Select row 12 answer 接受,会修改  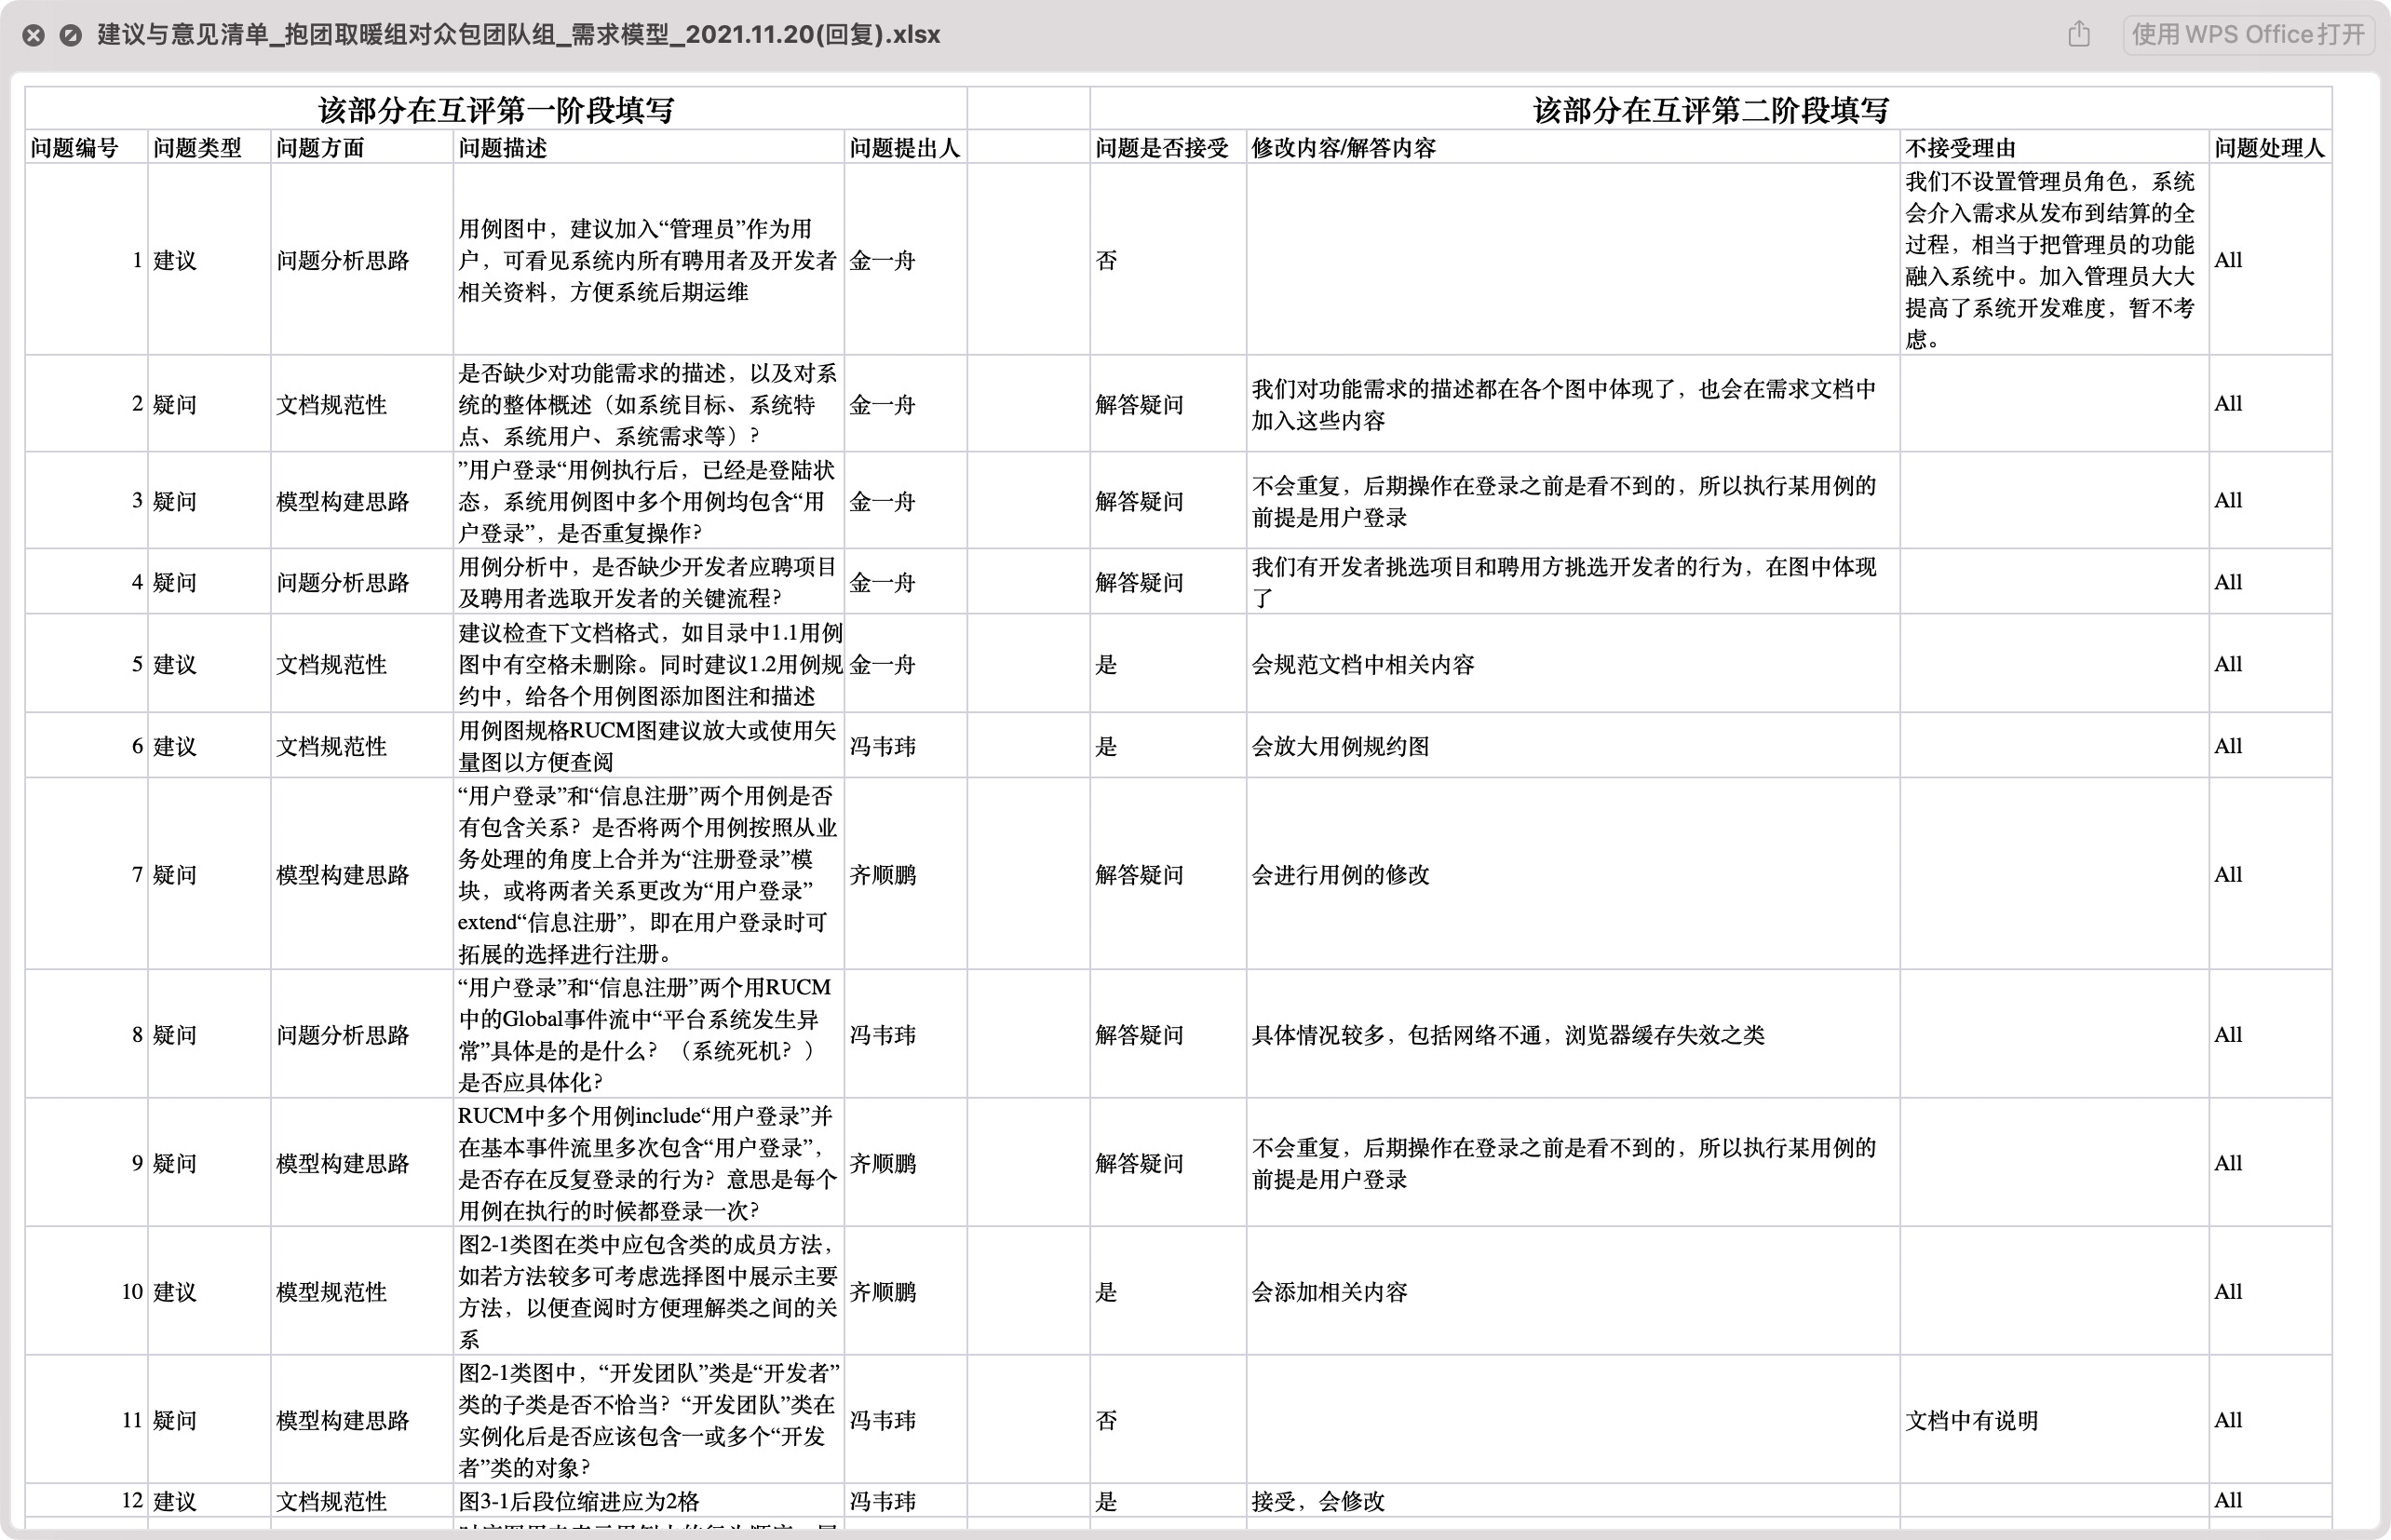pos(1318,1501)
